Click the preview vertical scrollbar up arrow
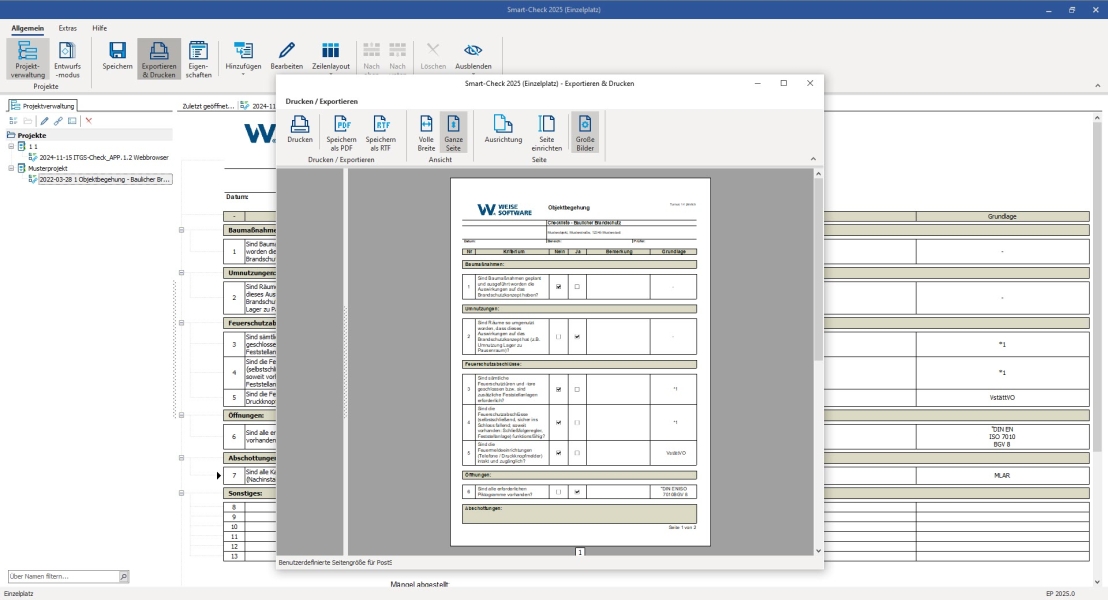The image size is (1108, 600). click(818, 173)
